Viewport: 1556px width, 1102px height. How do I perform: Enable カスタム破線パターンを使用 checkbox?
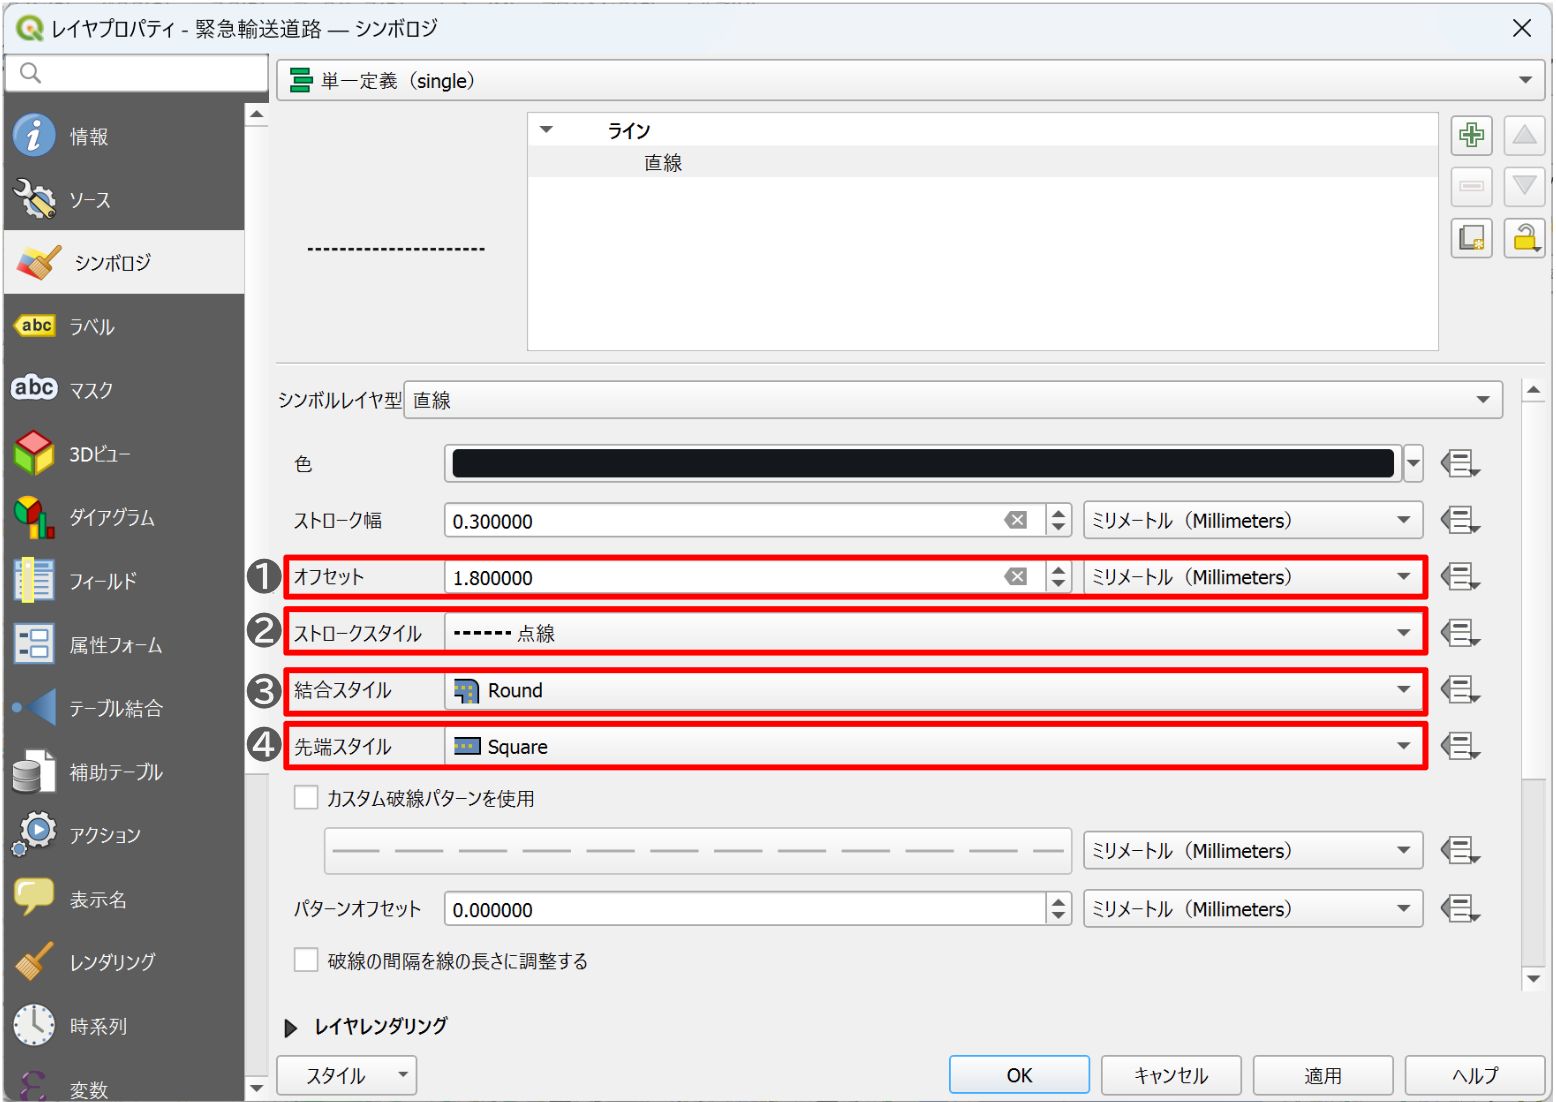306,798
